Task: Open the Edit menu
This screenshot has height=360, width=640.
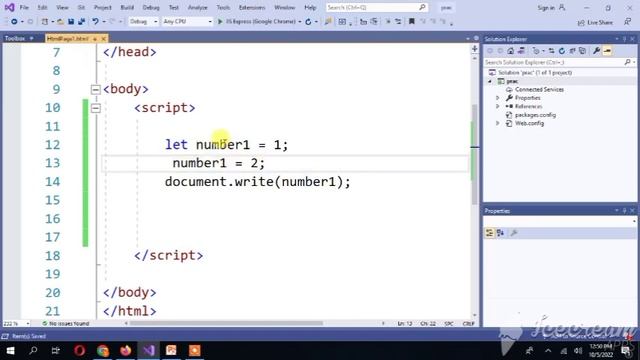Action: click(42, 7)
